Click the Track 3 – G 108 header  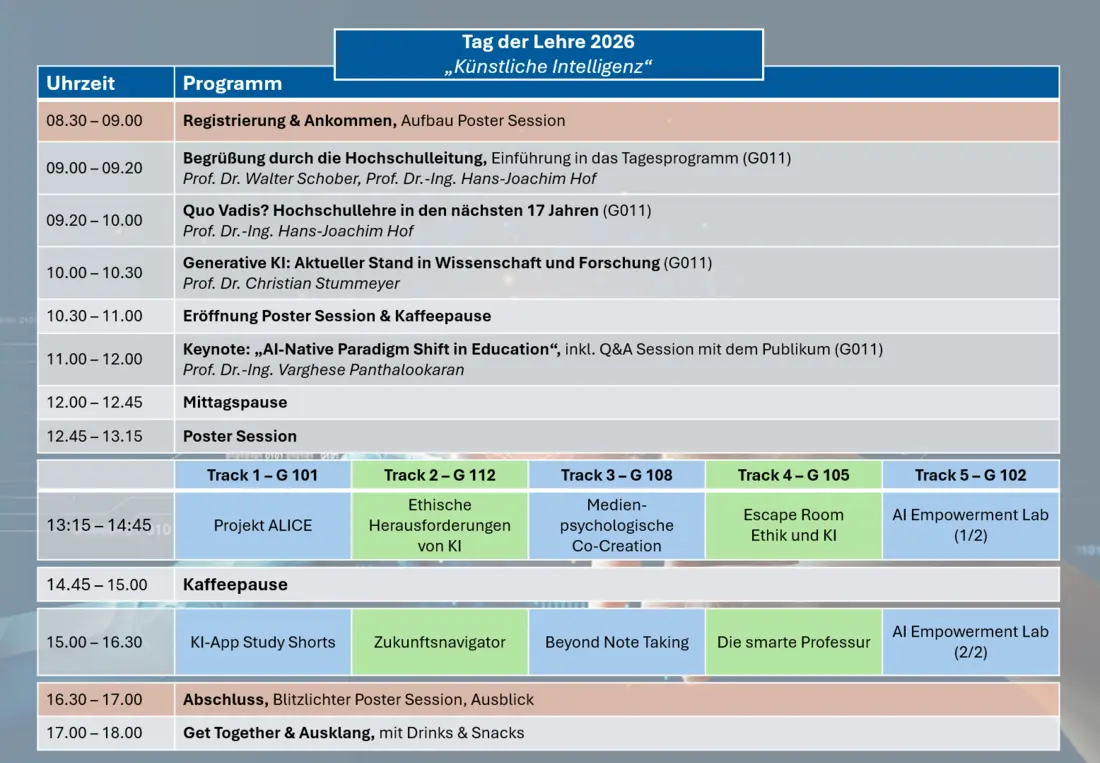click(x=617, y=475)
